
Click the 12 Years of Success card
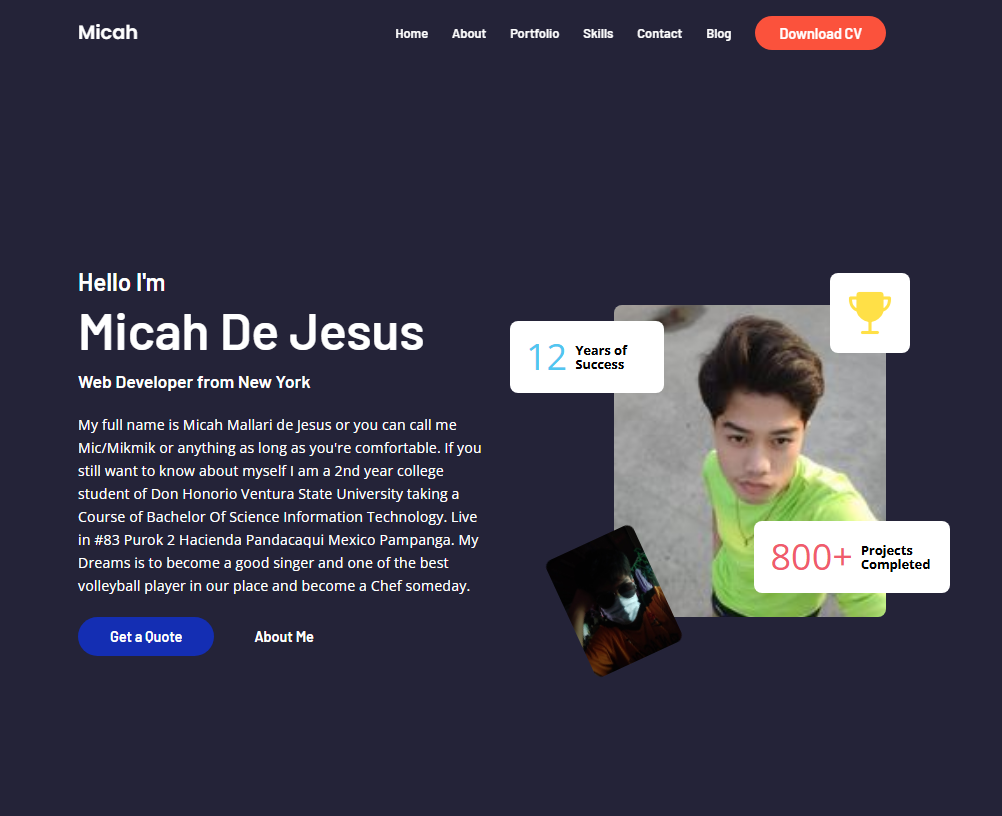pyautogui.click(x=587, y=357)
